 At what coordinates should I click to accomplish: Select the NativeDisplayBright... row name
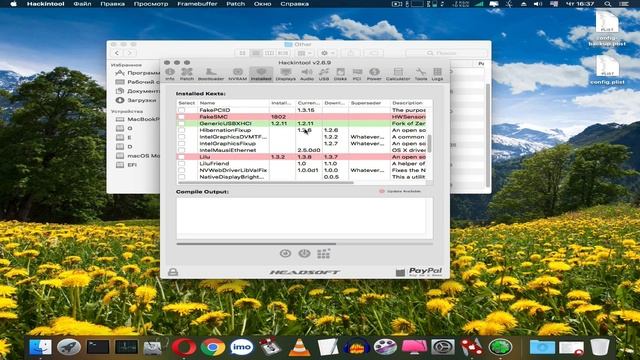231,177
